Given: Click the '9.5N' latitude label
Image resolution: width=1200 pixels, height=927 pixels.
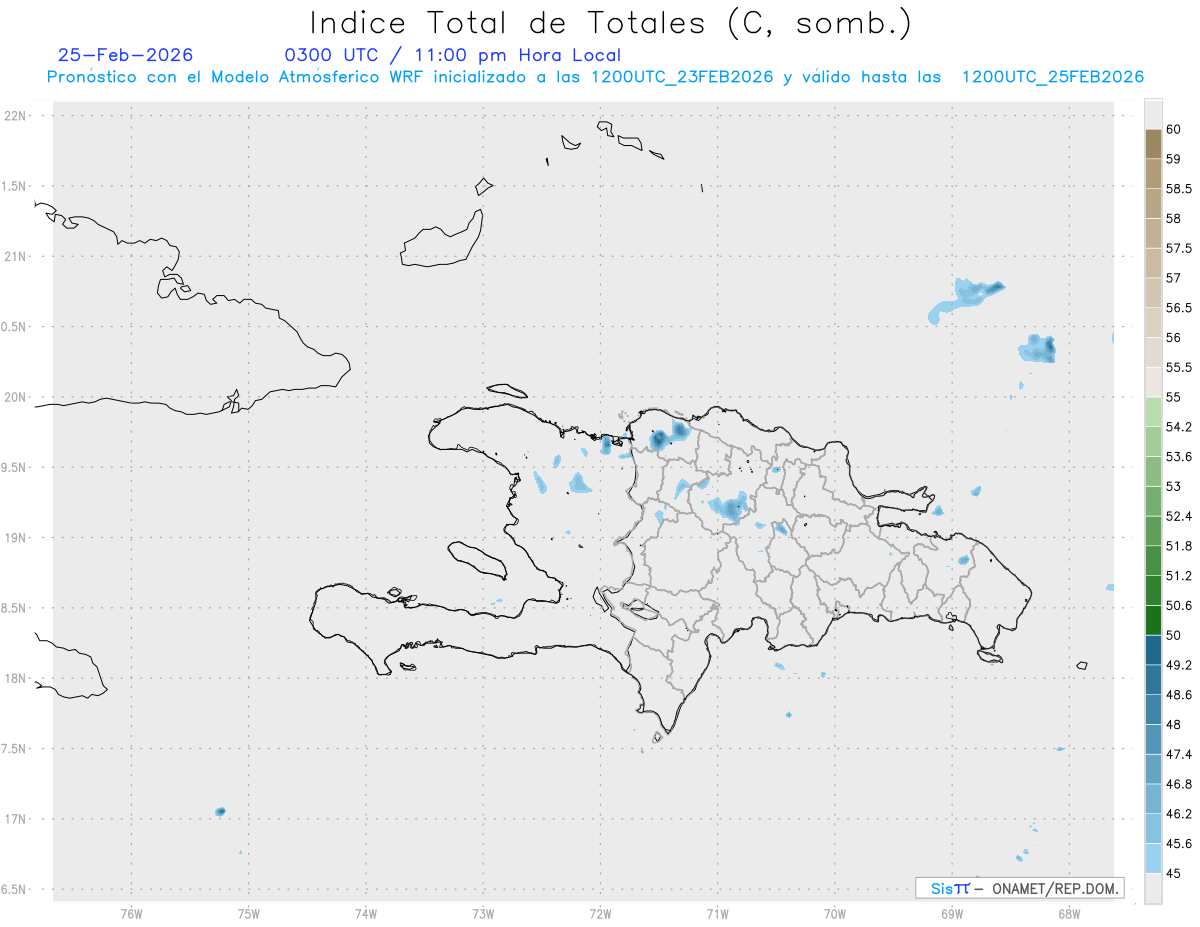Looking at the screenshot, I should pyautogui.click(x=15, y=468).
